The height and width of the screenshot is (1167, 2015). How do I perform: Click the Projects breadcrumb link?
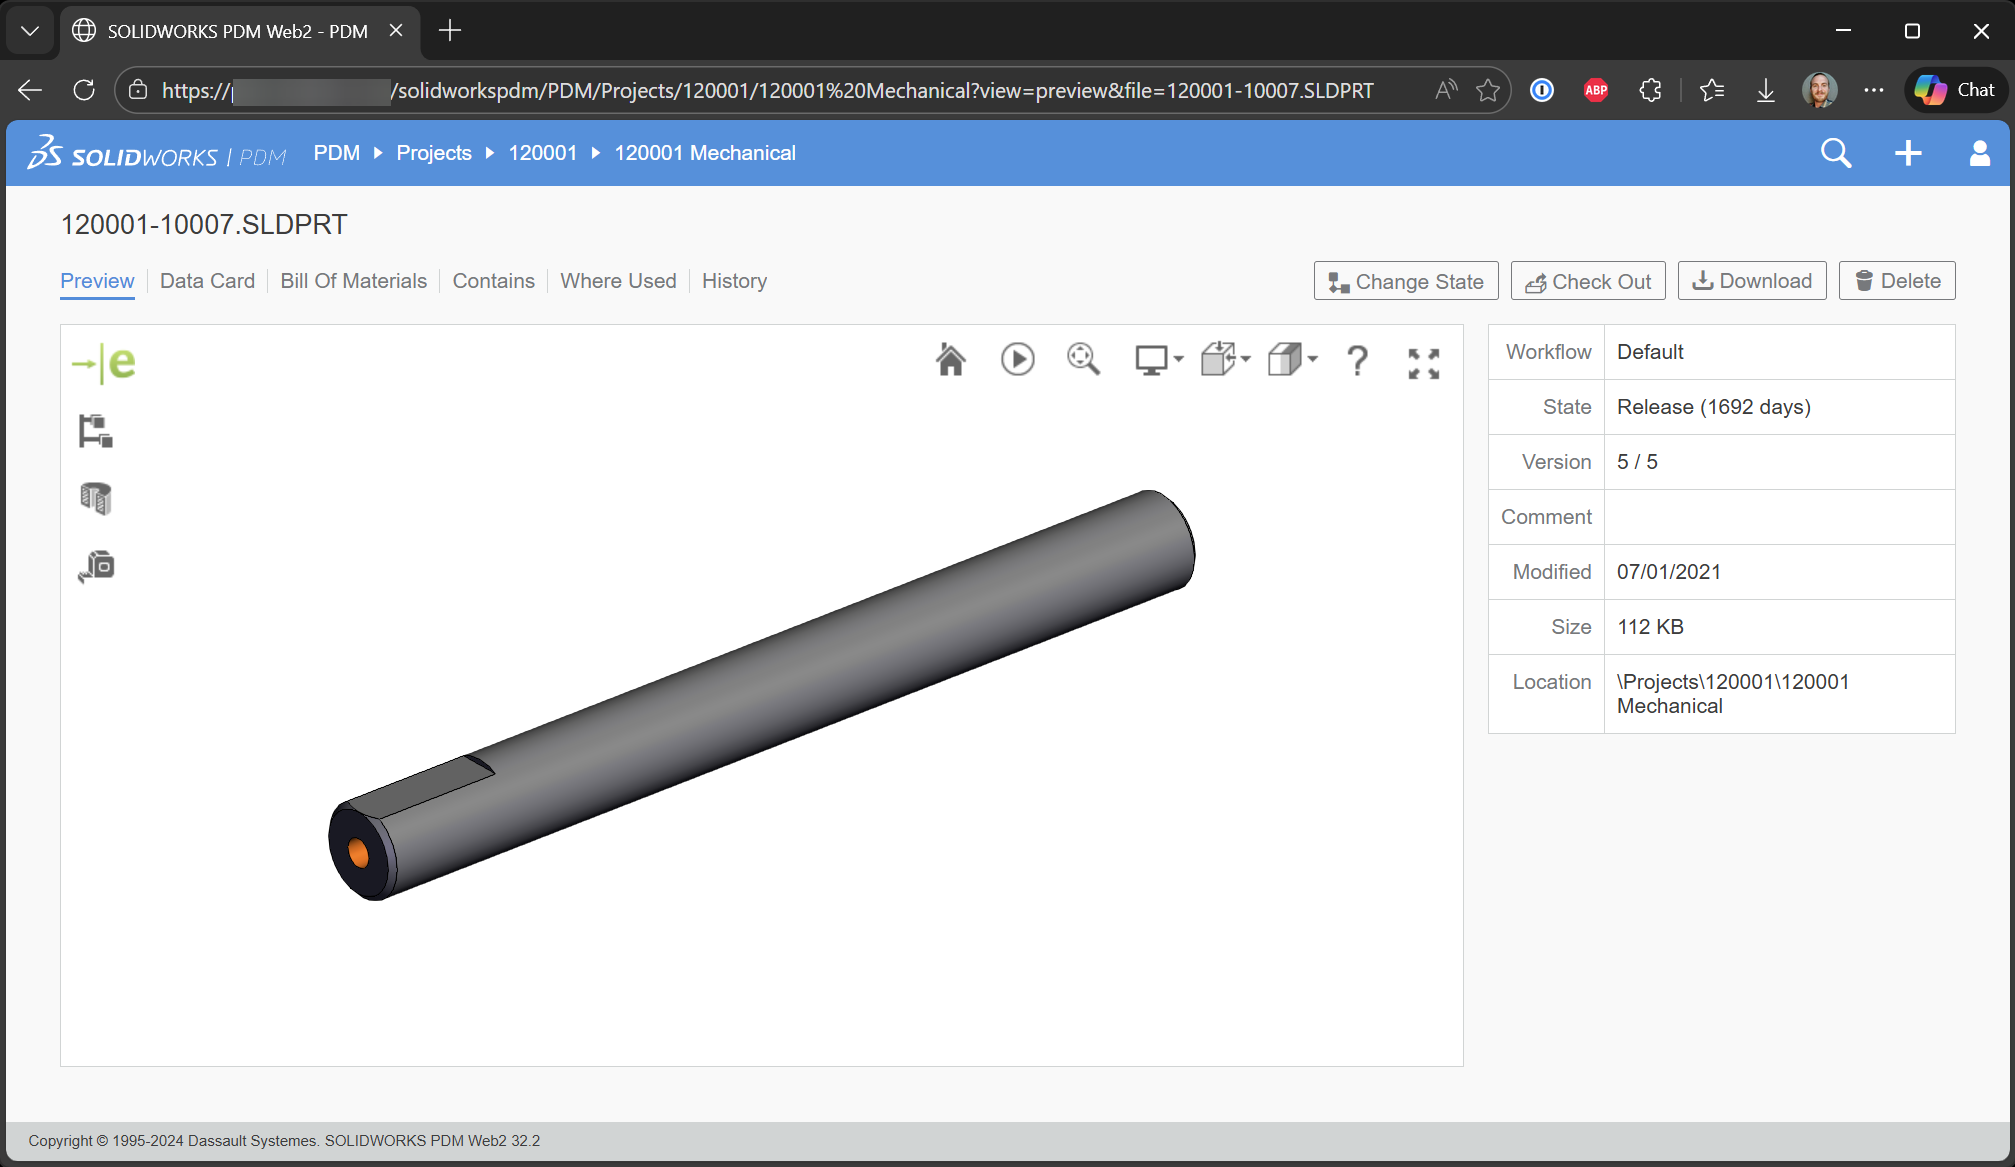tap(433, 153)
